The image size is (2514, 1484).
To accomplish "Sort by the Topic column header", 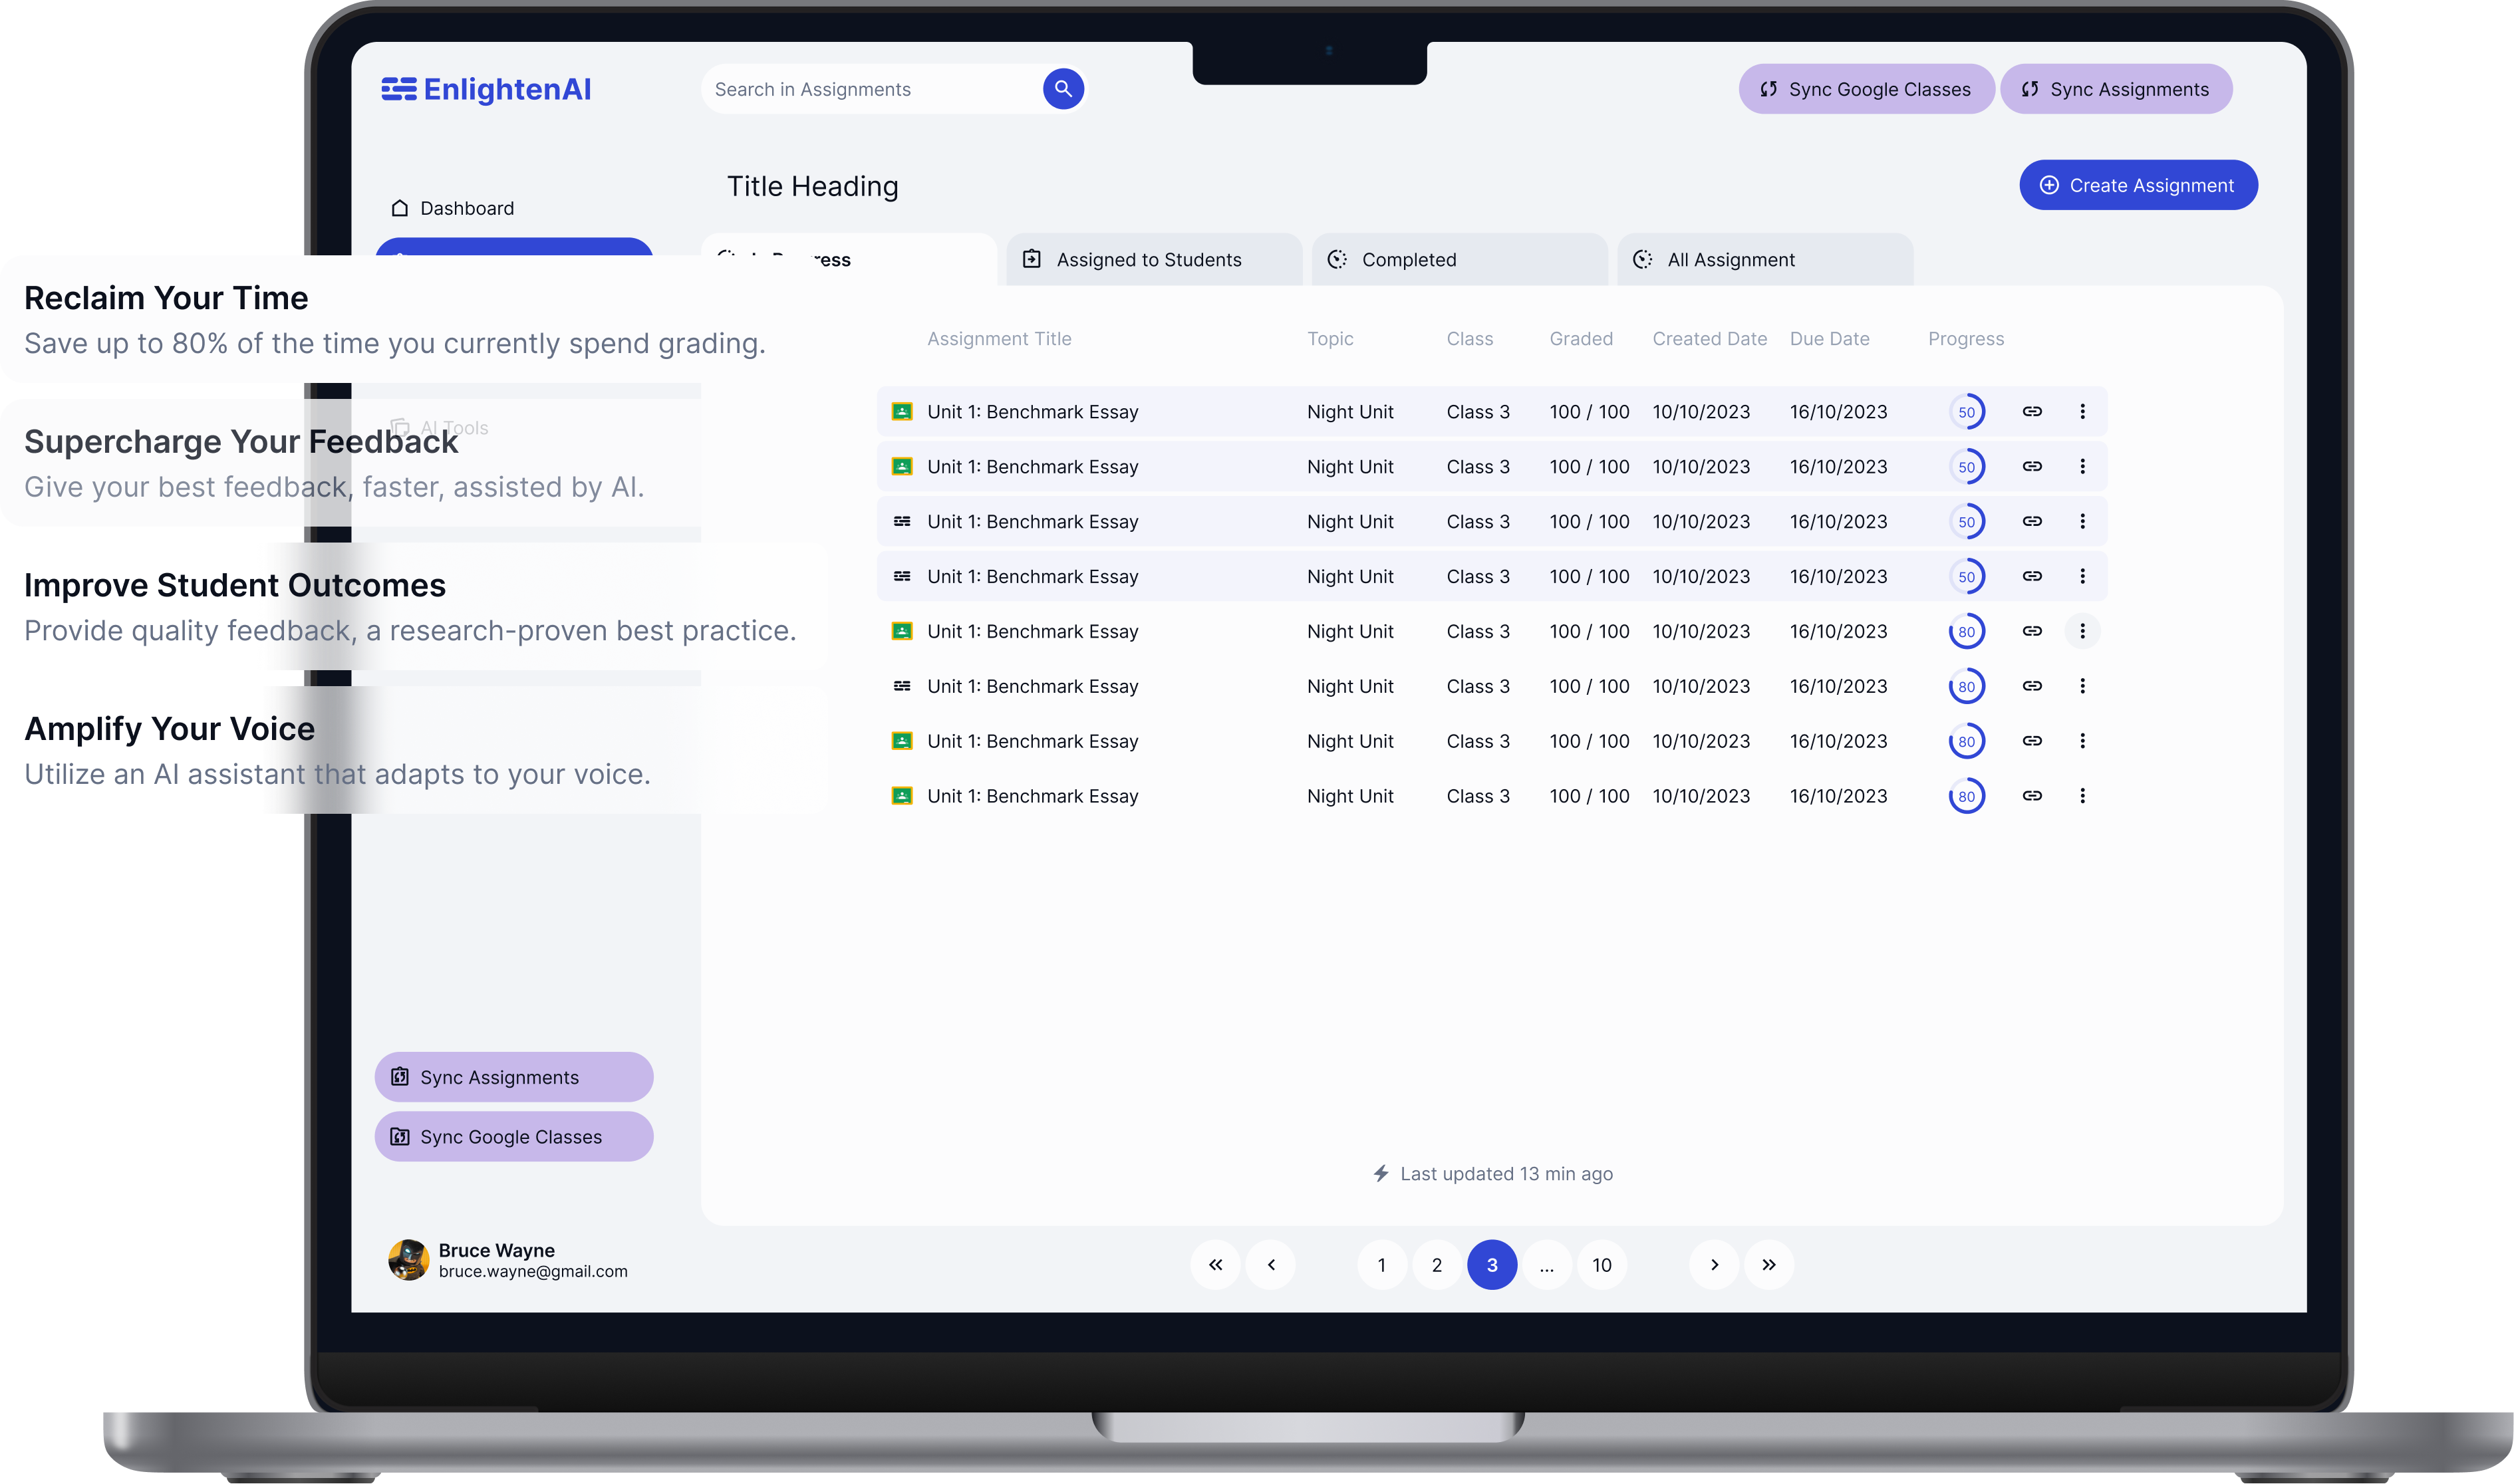I will coord(1330,339).
